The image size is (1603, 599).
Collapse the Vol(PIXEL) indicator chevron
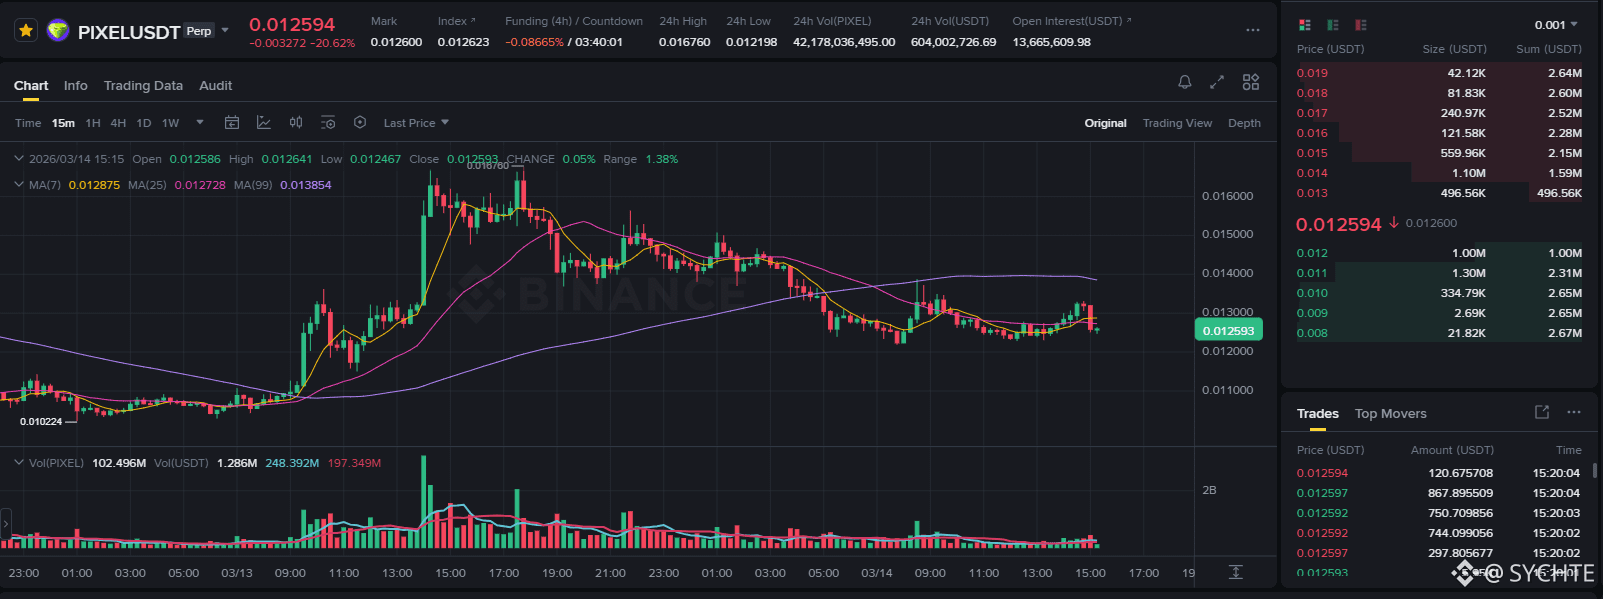point(18,462)
